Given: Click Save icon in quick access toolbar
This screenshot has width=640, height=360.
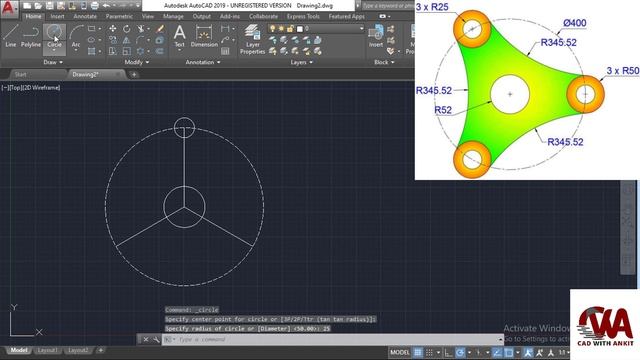Looking at the screenshot, I should coord(49,6).
